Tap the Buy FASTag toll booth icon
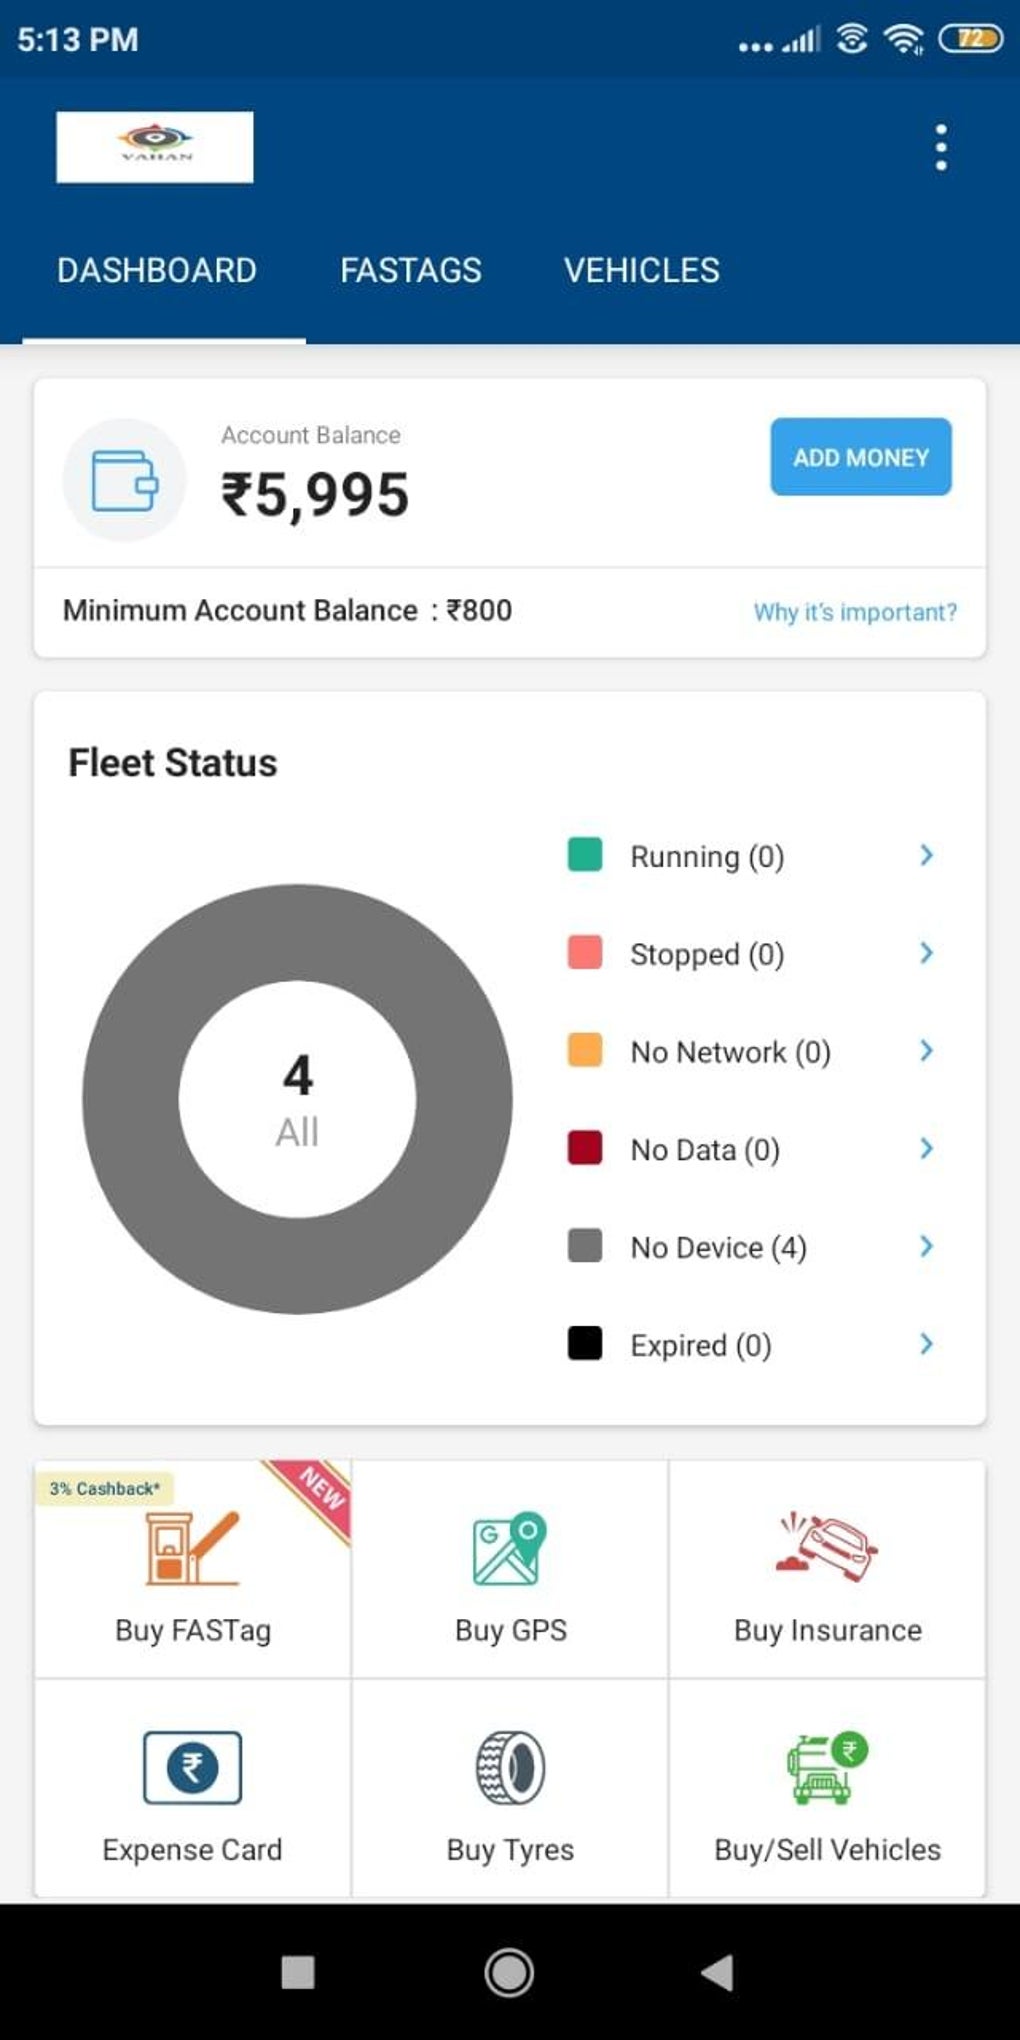 coord(193,1547)
